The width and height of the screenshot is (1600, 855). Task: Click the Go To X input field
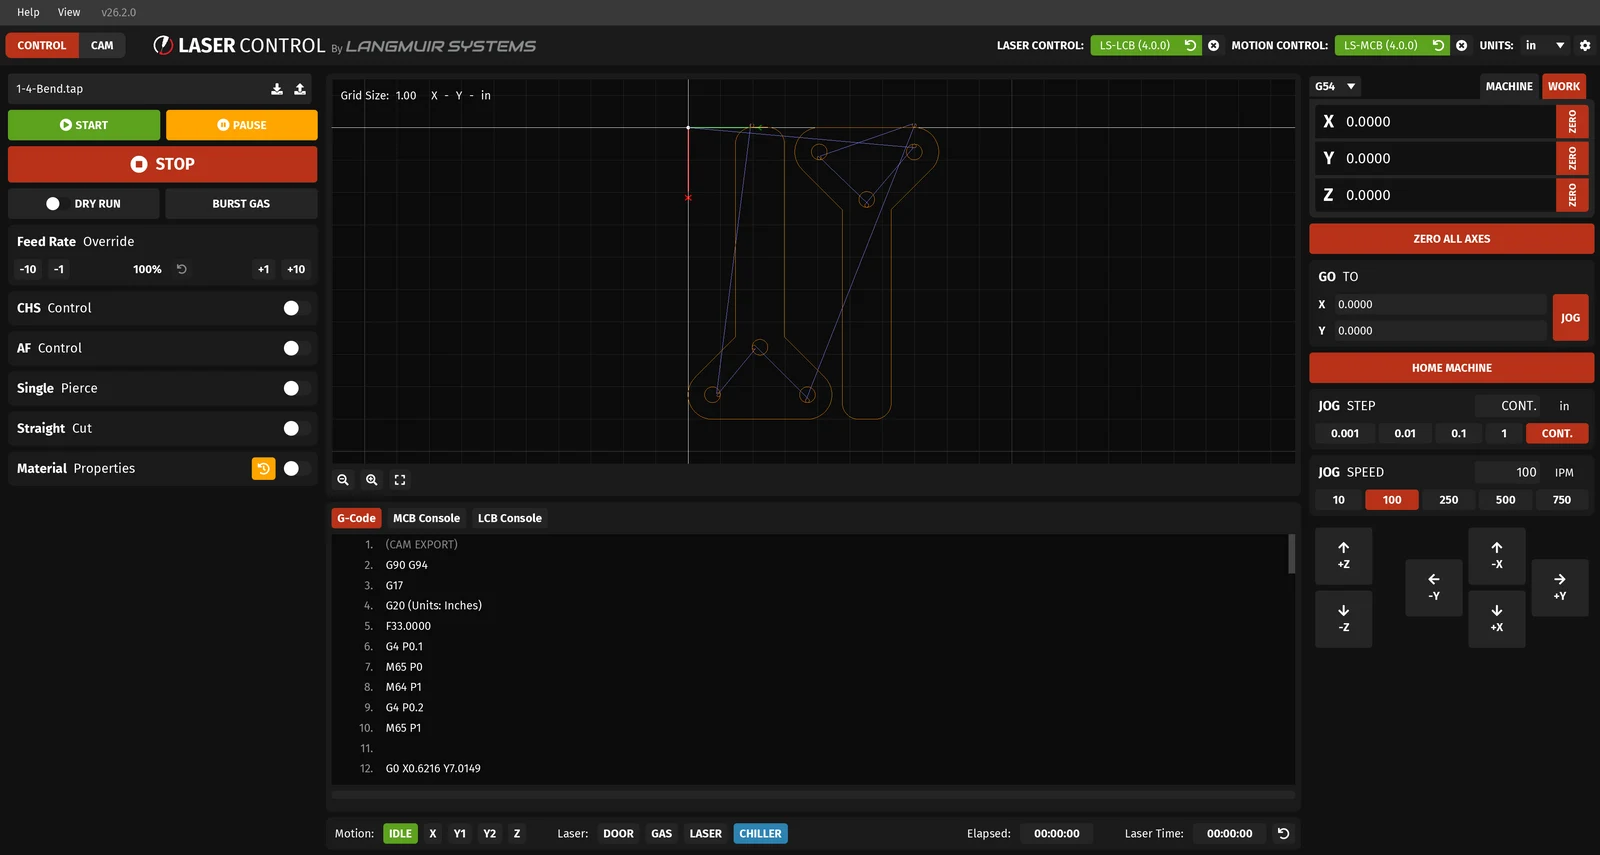coord(1440,305)
